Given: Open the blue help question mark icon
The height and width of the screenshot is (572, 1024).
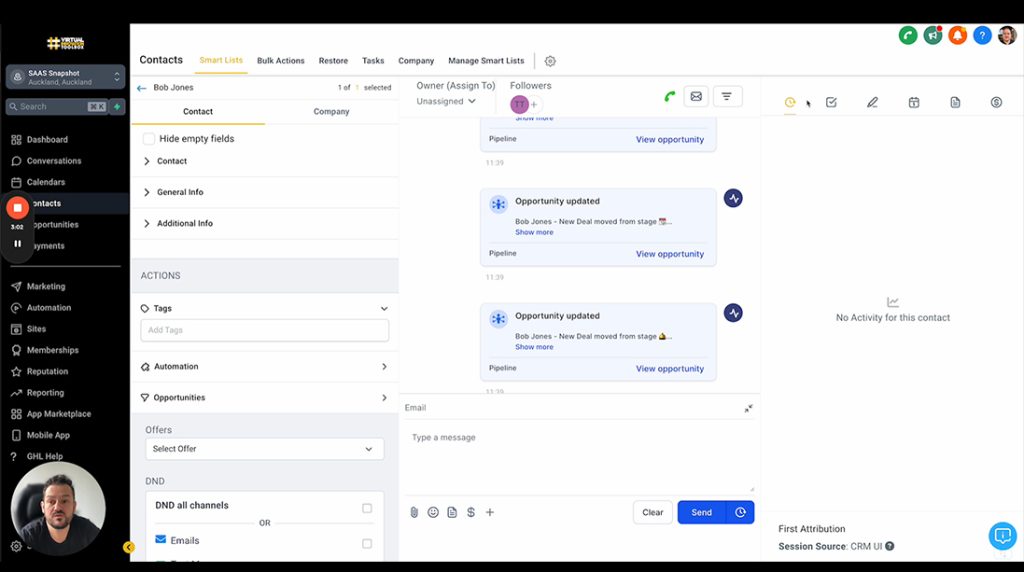Looking at the screenshot, I should [982, 35].
